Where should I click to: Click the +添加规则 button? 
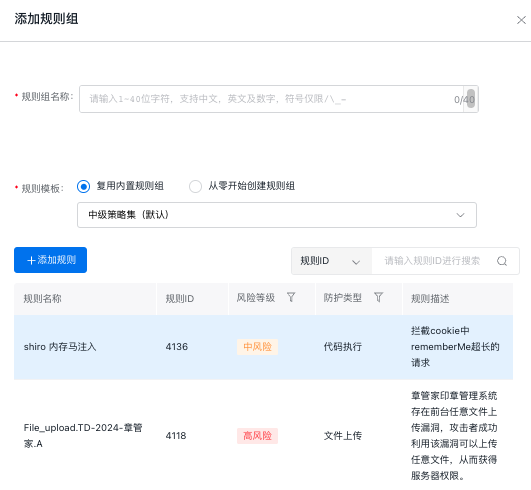50,260
